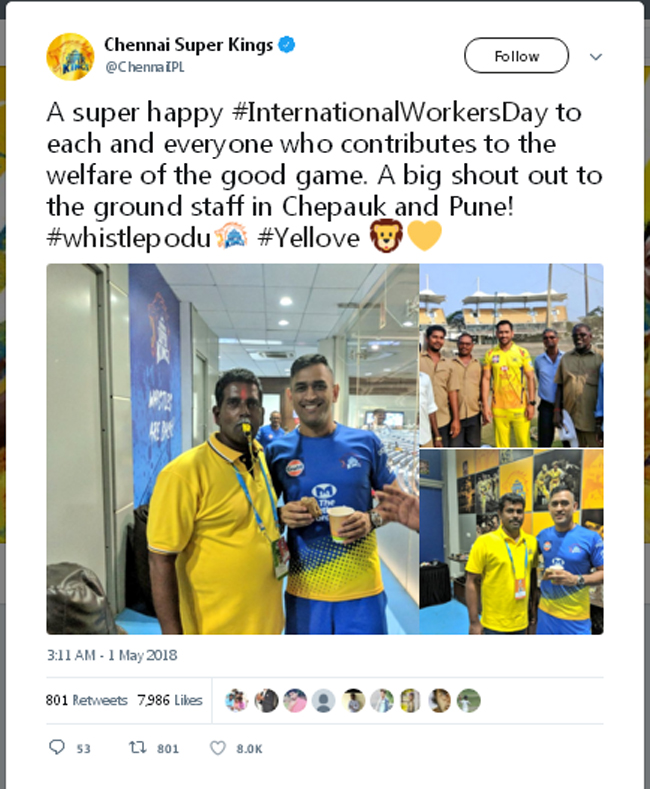This screenshot has width=650, height=789.
Task: Open the #whistlepodu hashtag
Action: (x=129, y=238)
